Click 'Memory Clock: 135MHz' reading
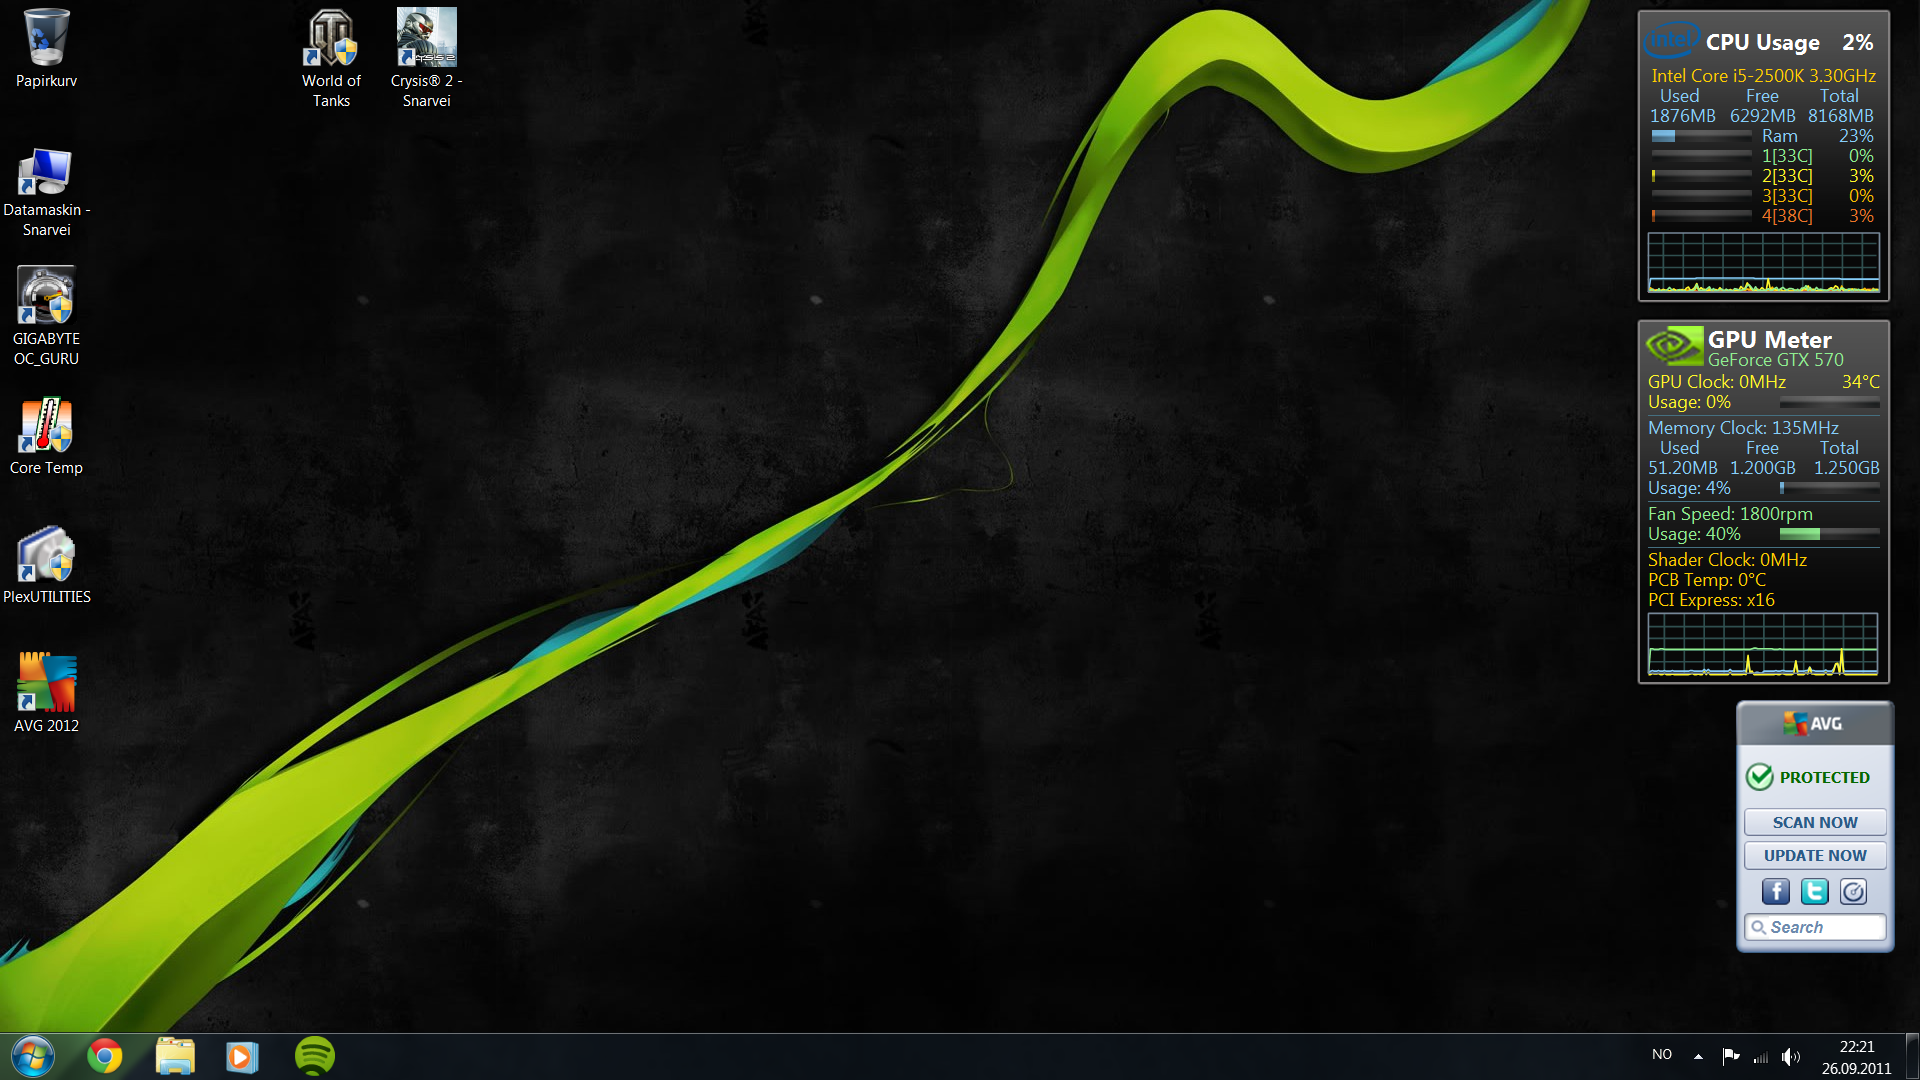Image resolution: width=1920 pixels, height=1080 pixels. (1743, 428)
